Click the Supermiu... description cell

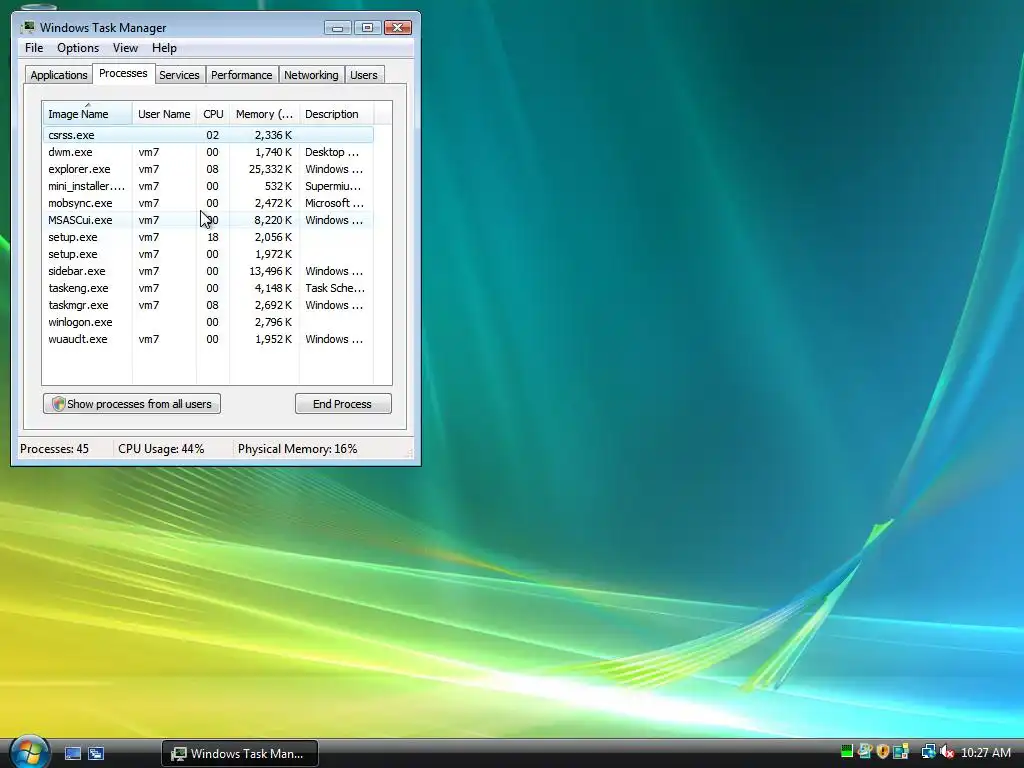tap(333, 186)
